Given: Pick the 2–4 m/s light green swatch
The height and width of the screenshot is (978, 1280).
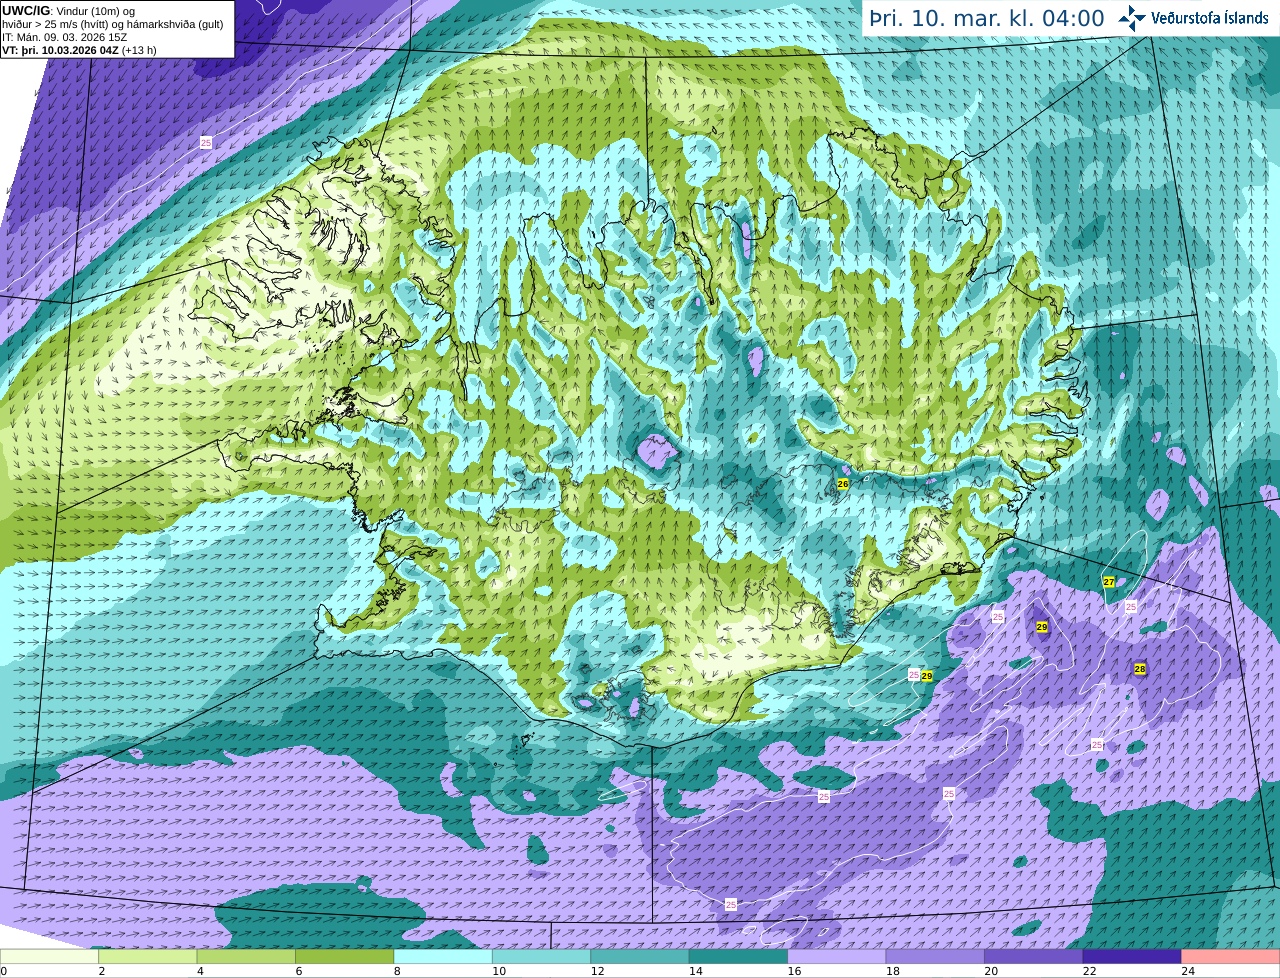Looking at the screenshot, I should [x=147, y=957].
